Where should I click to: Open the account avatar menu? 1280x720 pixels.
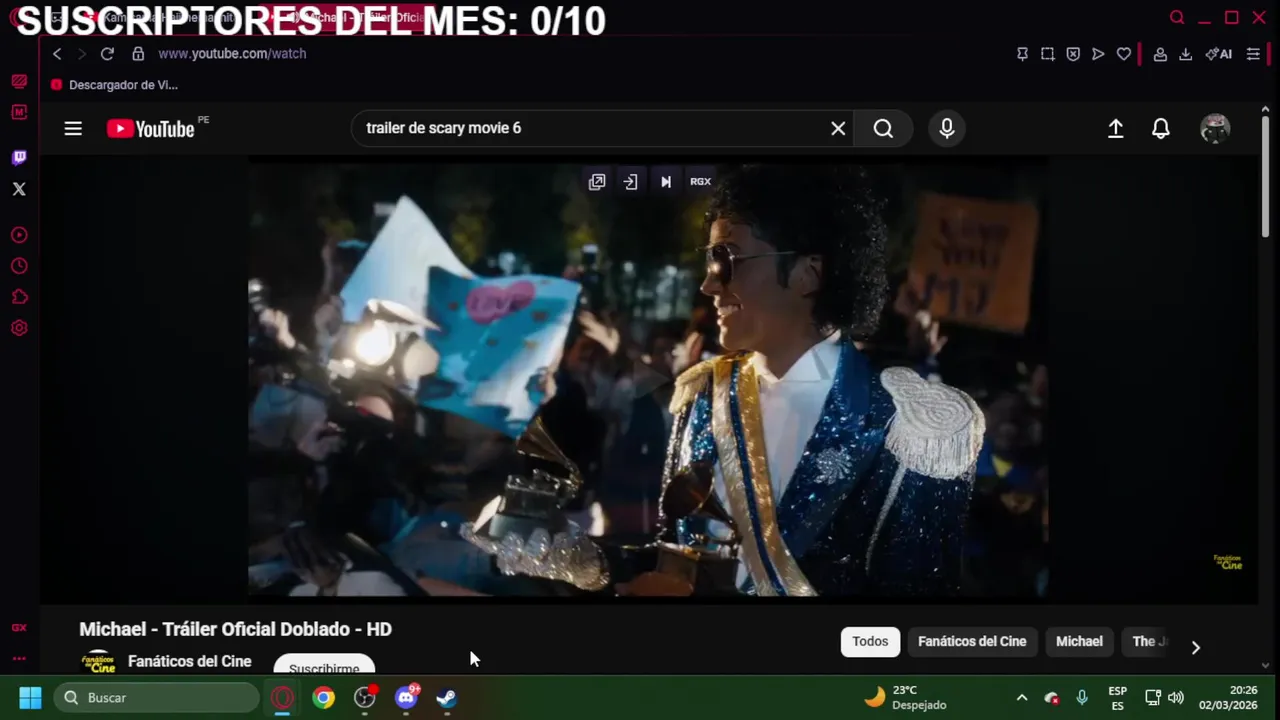[x=1215, y=128]
